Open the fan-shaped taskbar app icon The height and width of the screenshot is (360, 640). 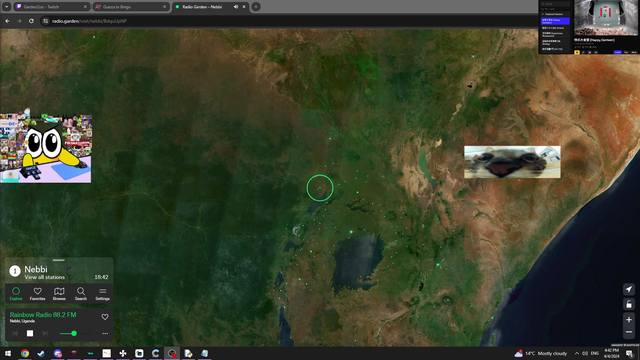coord(123,353)
